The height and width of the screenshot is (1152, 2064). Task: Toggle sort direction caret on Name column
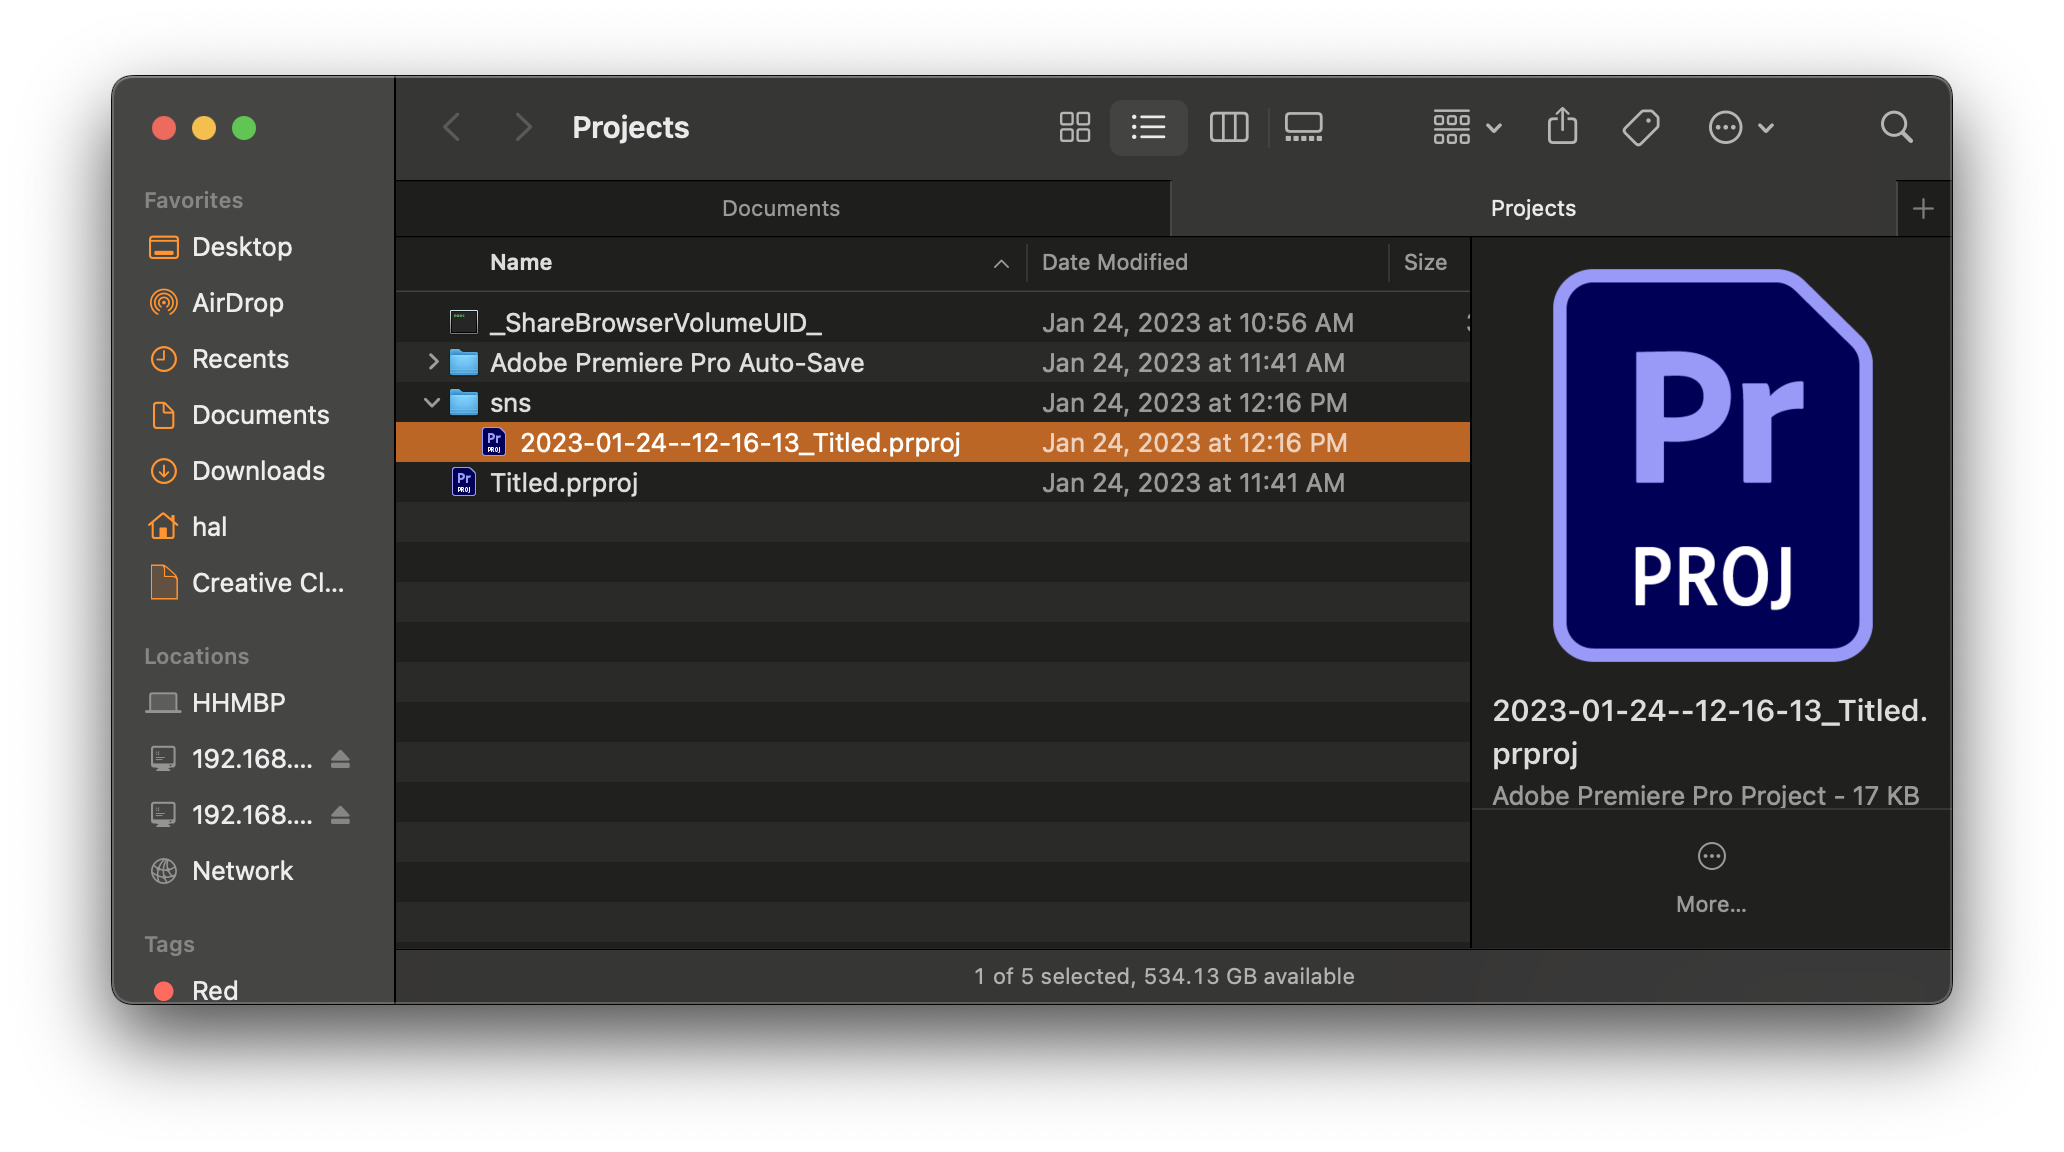click(x=1001, y=263)
